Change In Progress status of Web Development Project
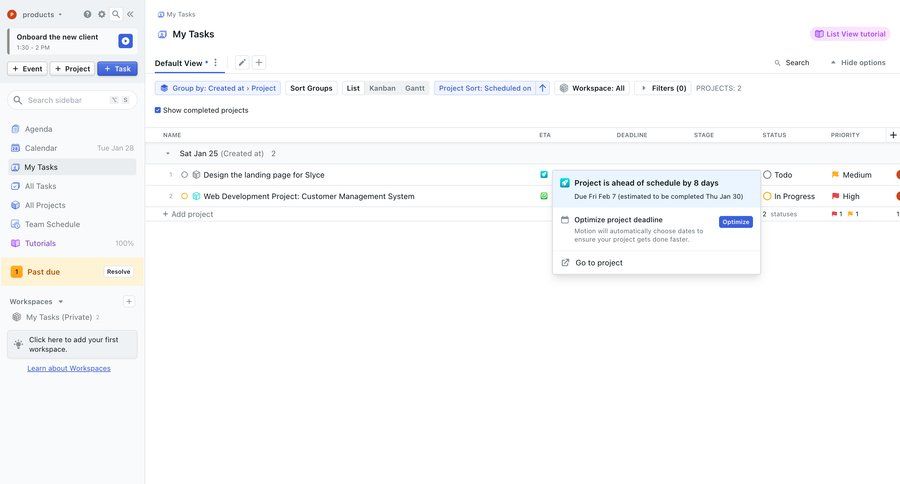900x484 pixels. click(789, 196)
